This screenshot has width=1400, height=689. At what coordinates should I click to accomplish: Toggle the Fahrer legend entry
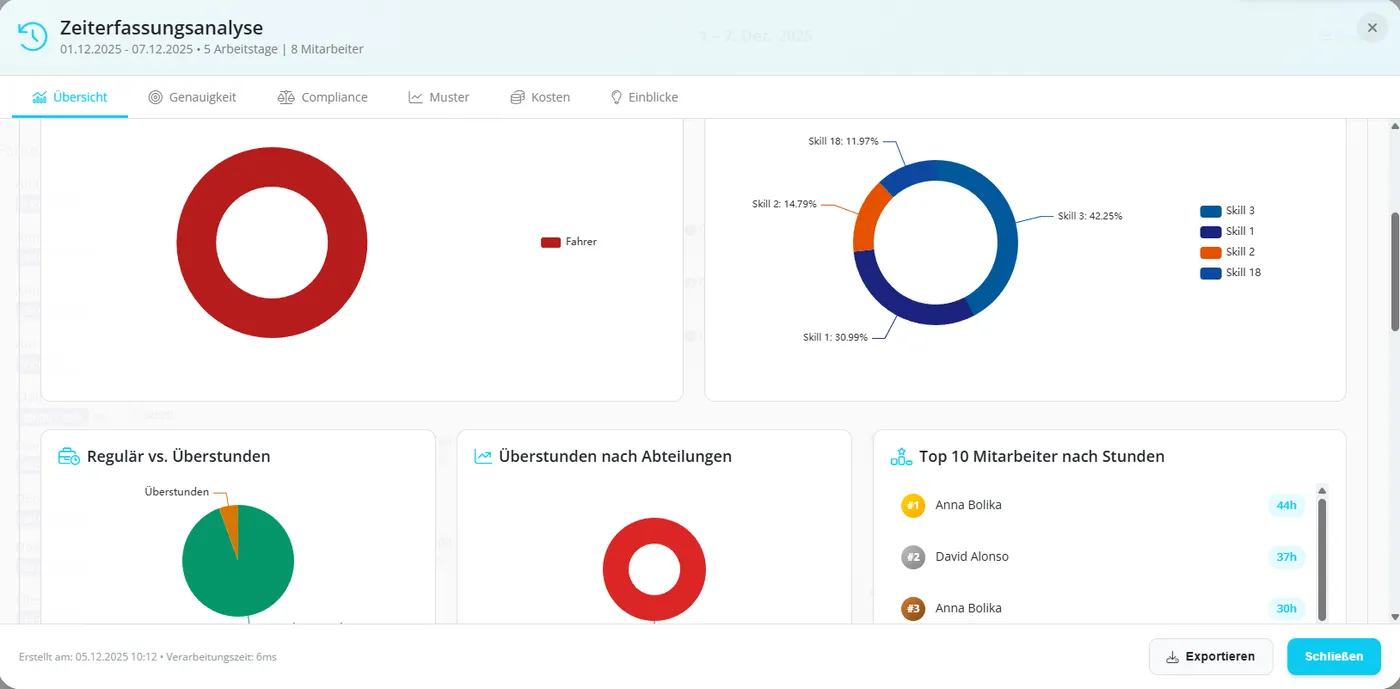click(568, 241)
